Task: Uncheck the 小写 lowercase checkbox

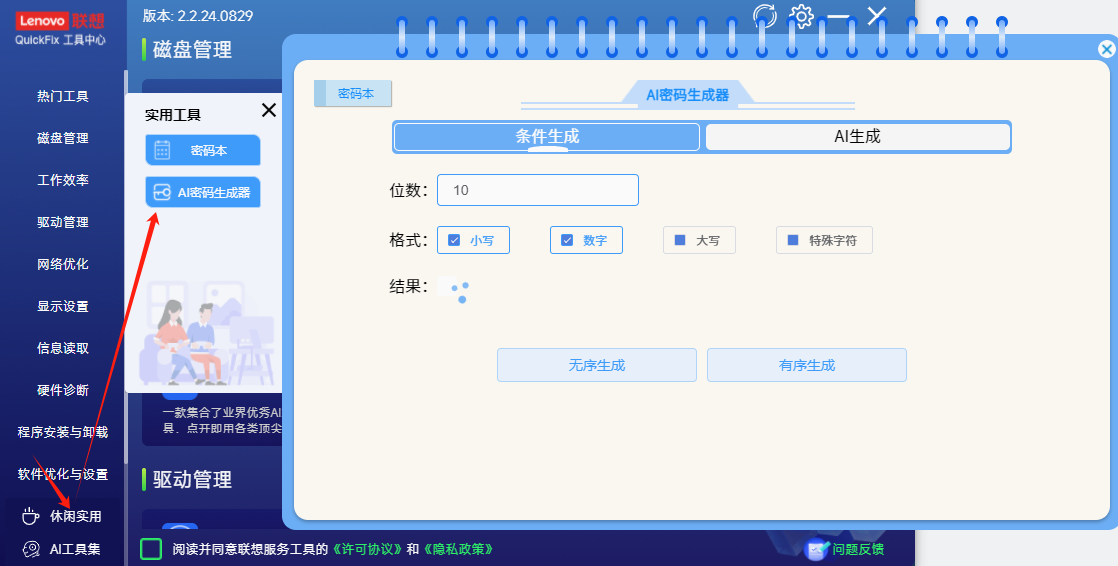Action: click(454, 240)
